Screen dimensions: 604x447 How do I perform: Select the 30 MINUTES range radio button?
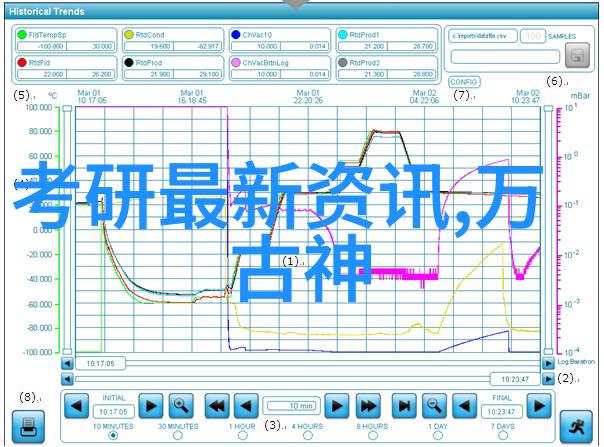178,436
